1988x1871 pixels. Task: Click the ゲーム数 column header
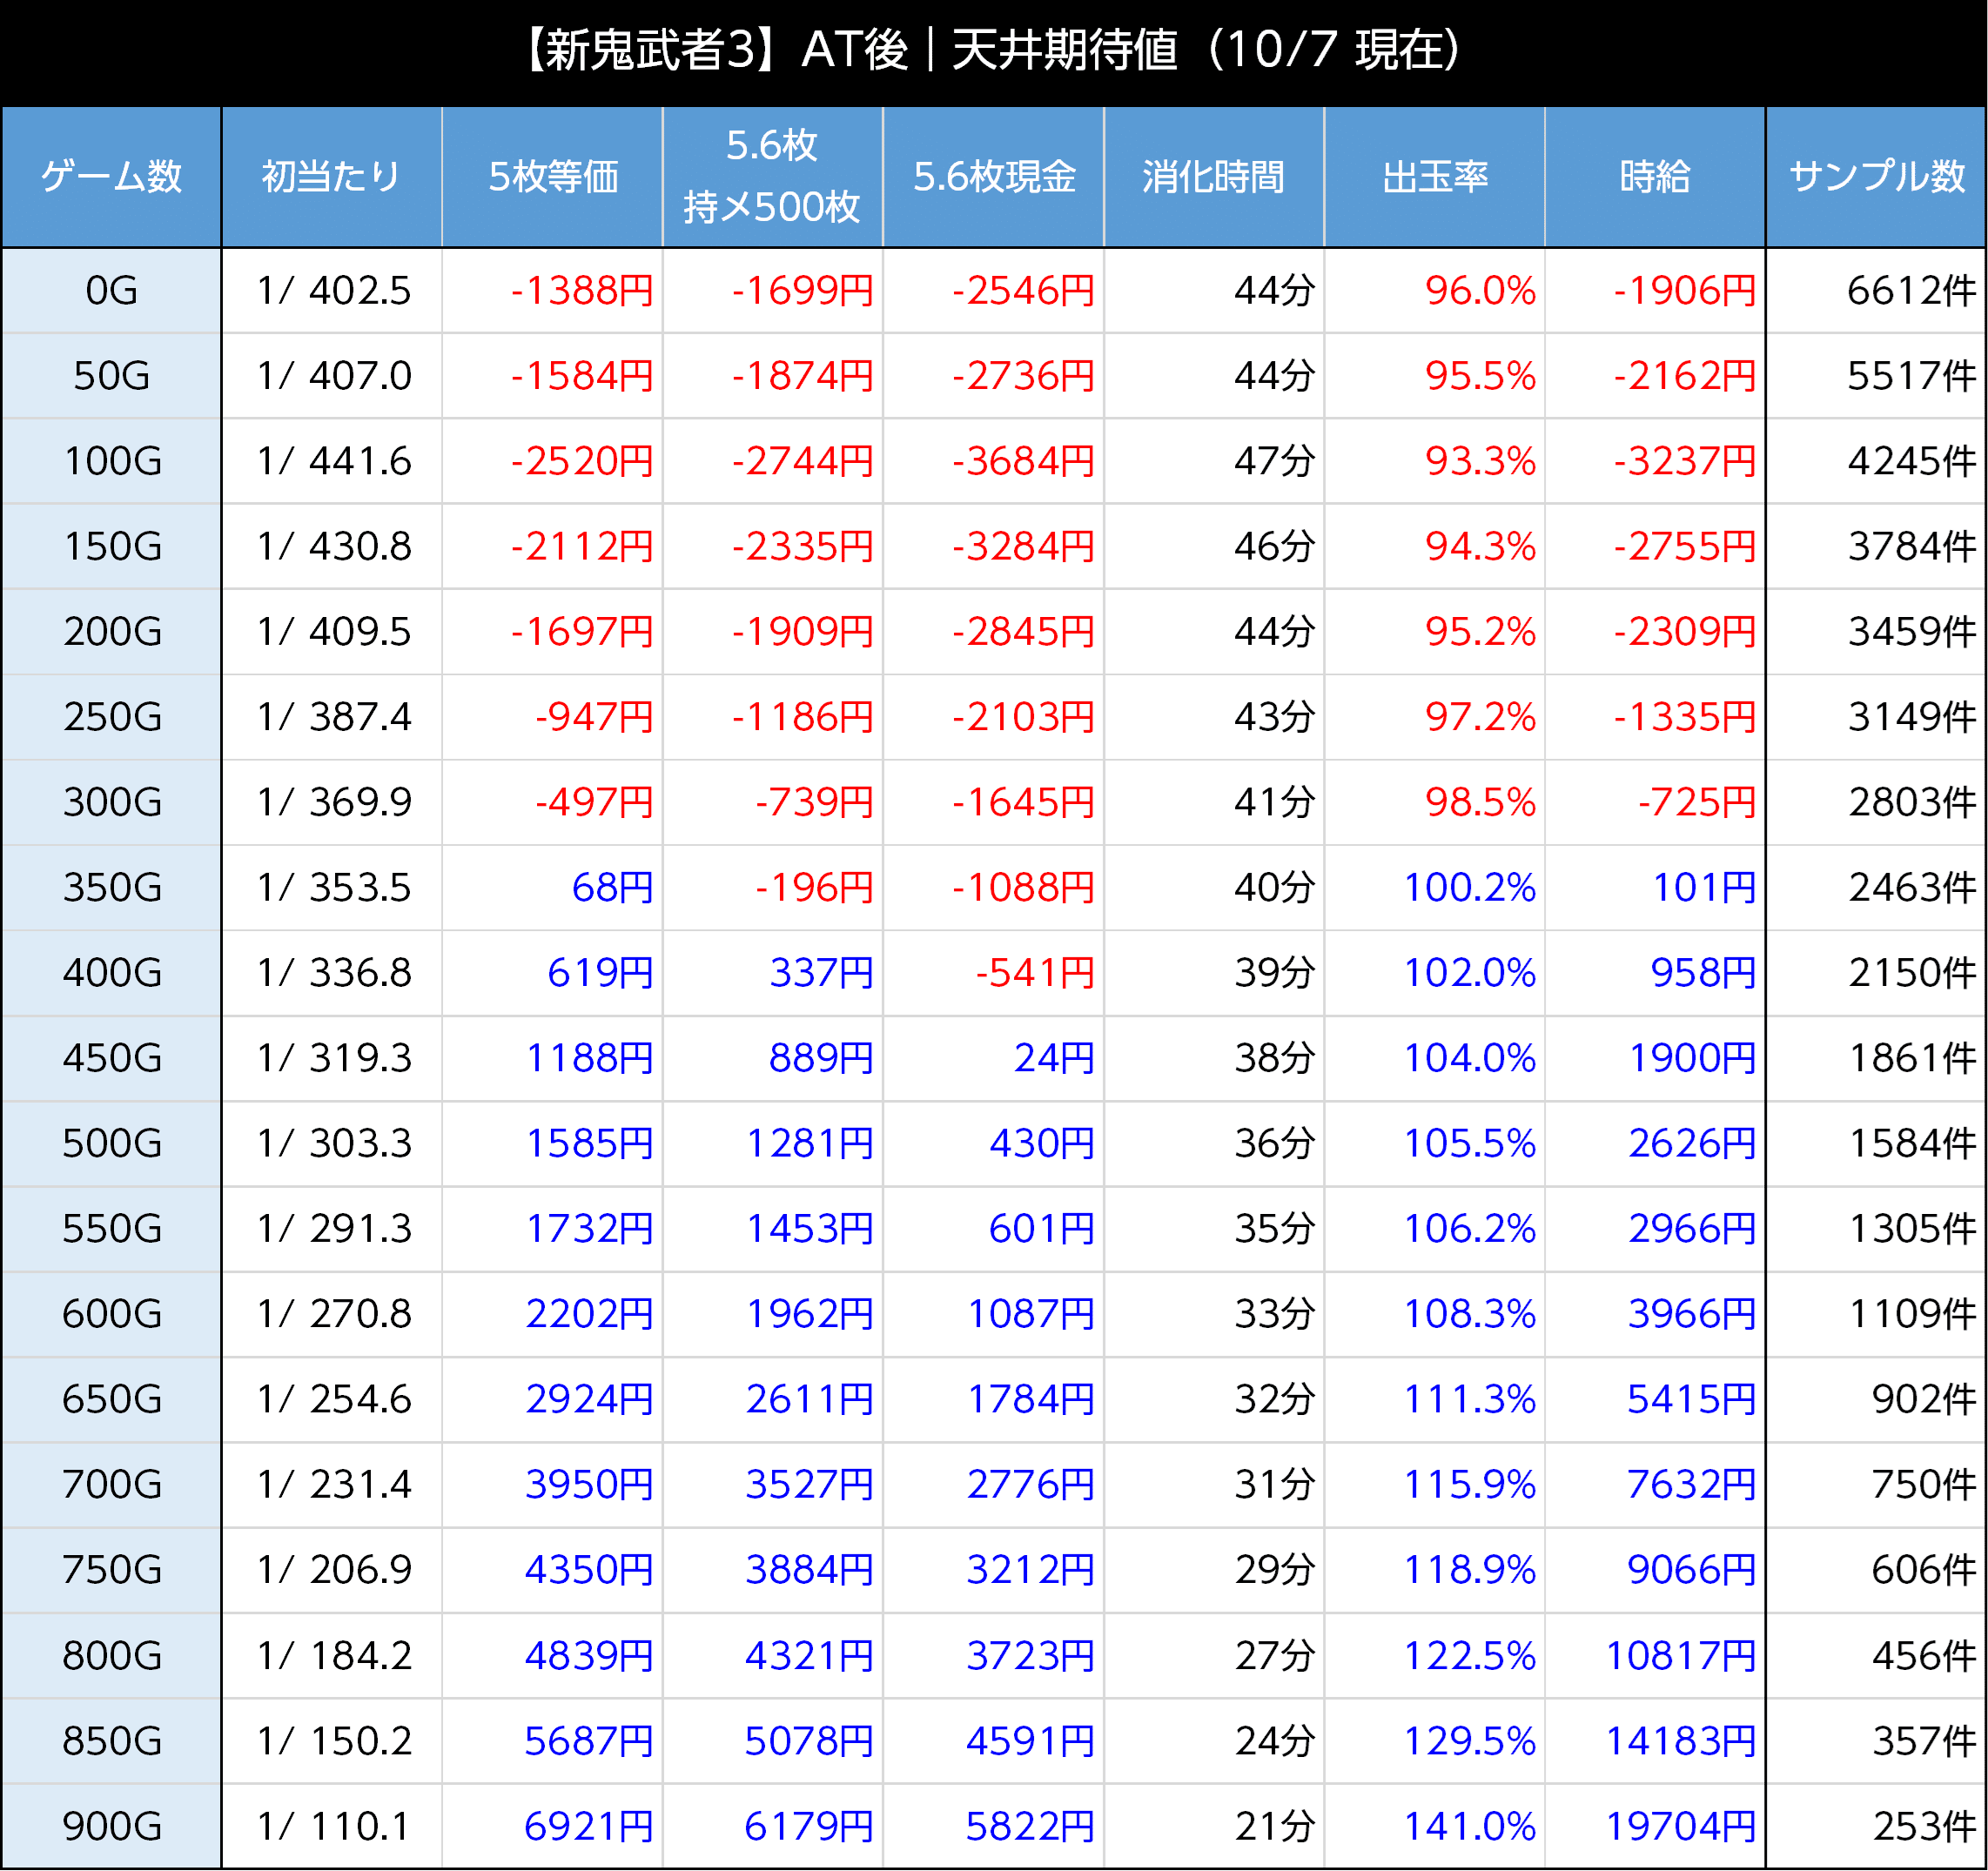111,177
